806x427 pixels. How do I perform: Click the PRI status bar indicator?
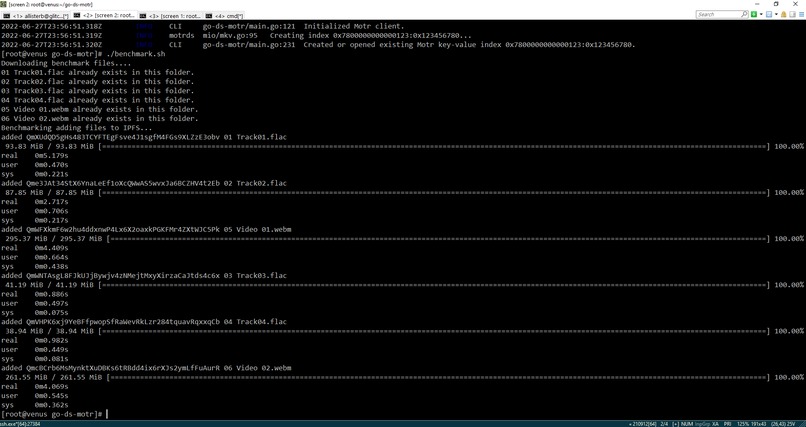728,424
